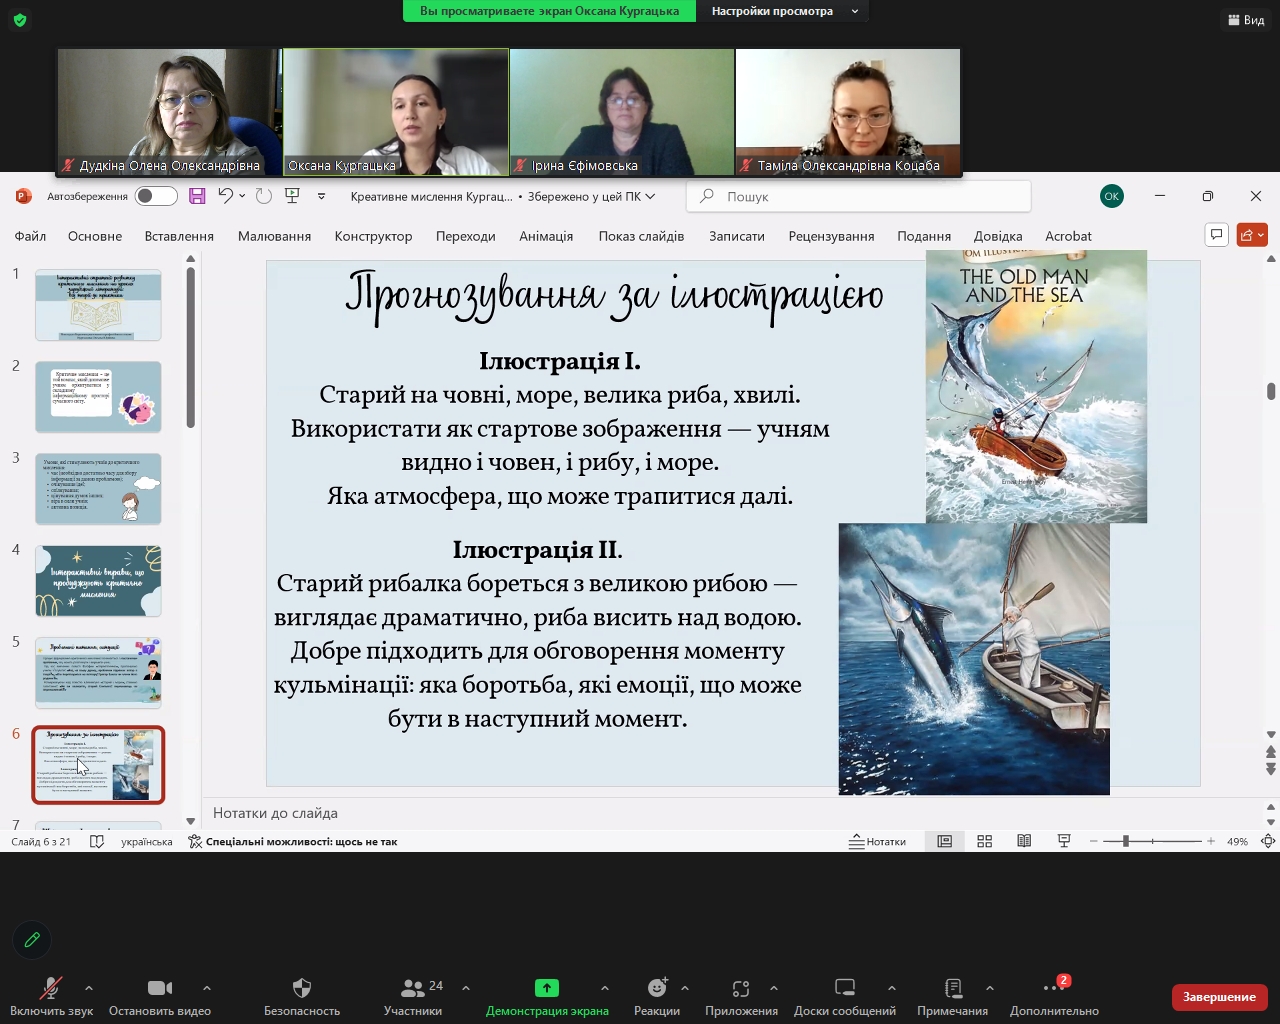Open the Comments pane icon
Image resolution: width=1280 pixels, height=1024 pixels.
[x=1217, y=235]
